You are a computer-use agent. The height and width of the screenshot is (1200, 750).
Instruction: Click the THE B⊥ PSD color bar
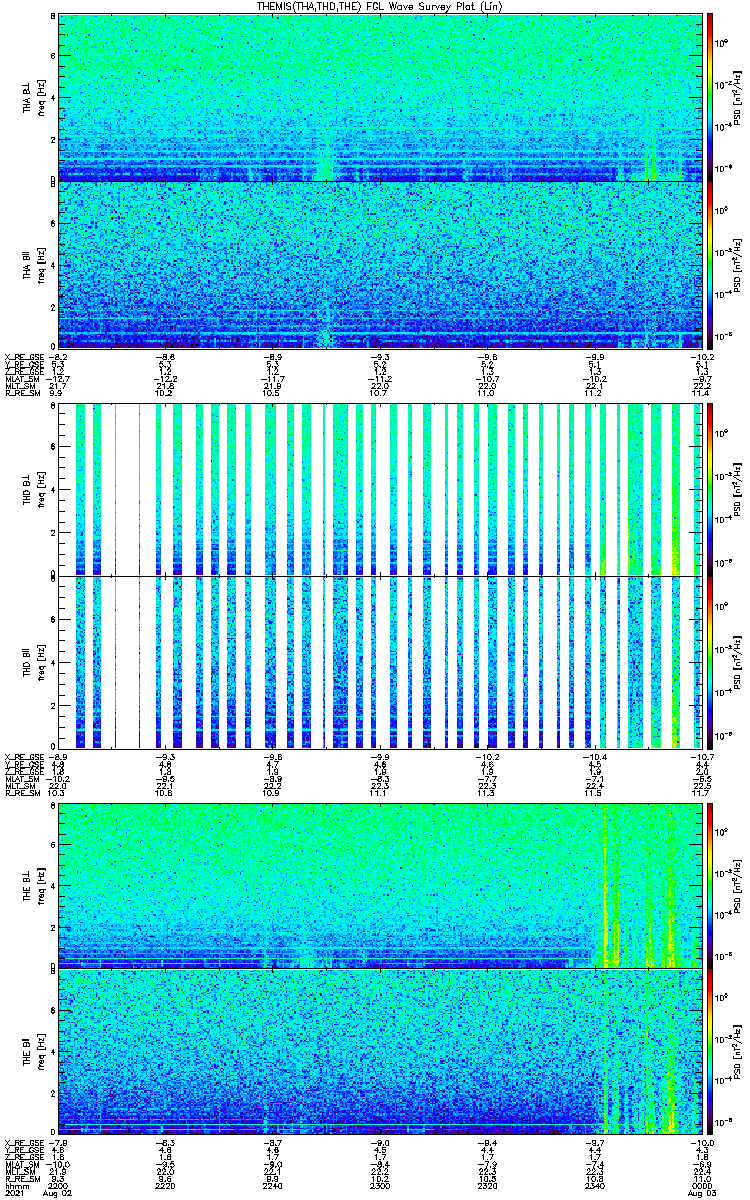click(709, 885)
